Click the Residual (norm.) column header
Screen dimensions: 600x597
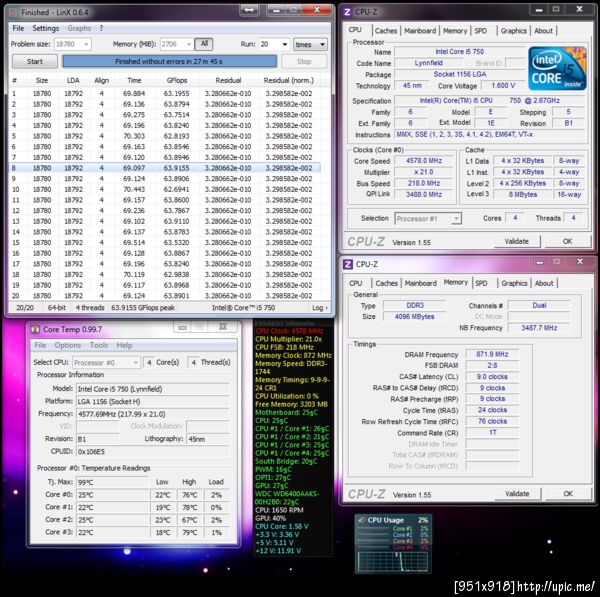289,80
